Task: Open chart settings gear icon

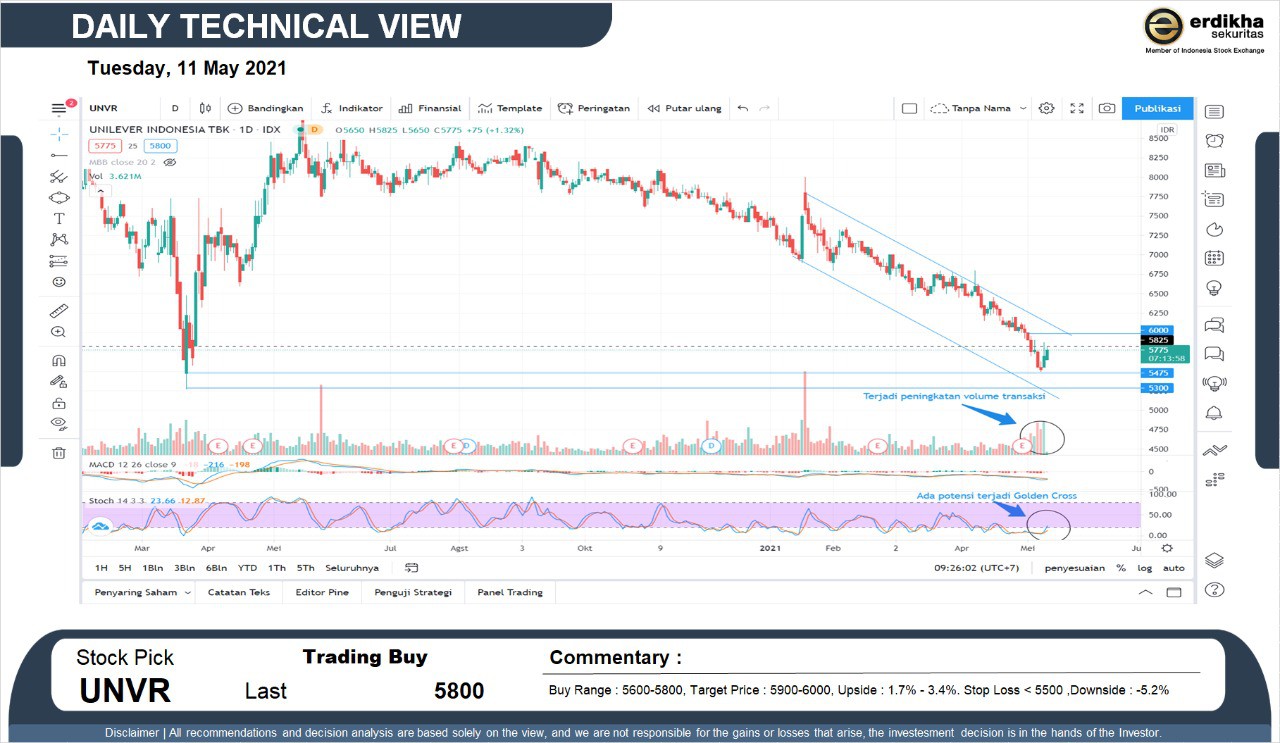Action: tap(1046, 108)
